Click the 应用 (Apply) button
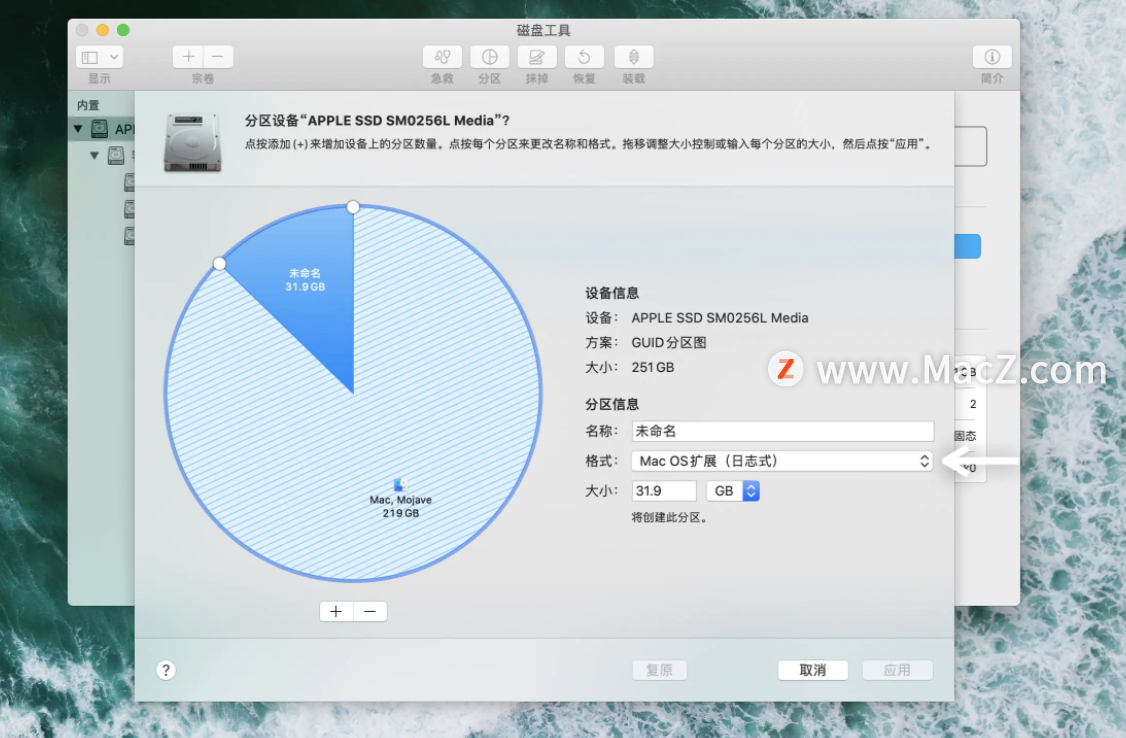The width and height of the screenshot is (1126, 738). [897, 670]
